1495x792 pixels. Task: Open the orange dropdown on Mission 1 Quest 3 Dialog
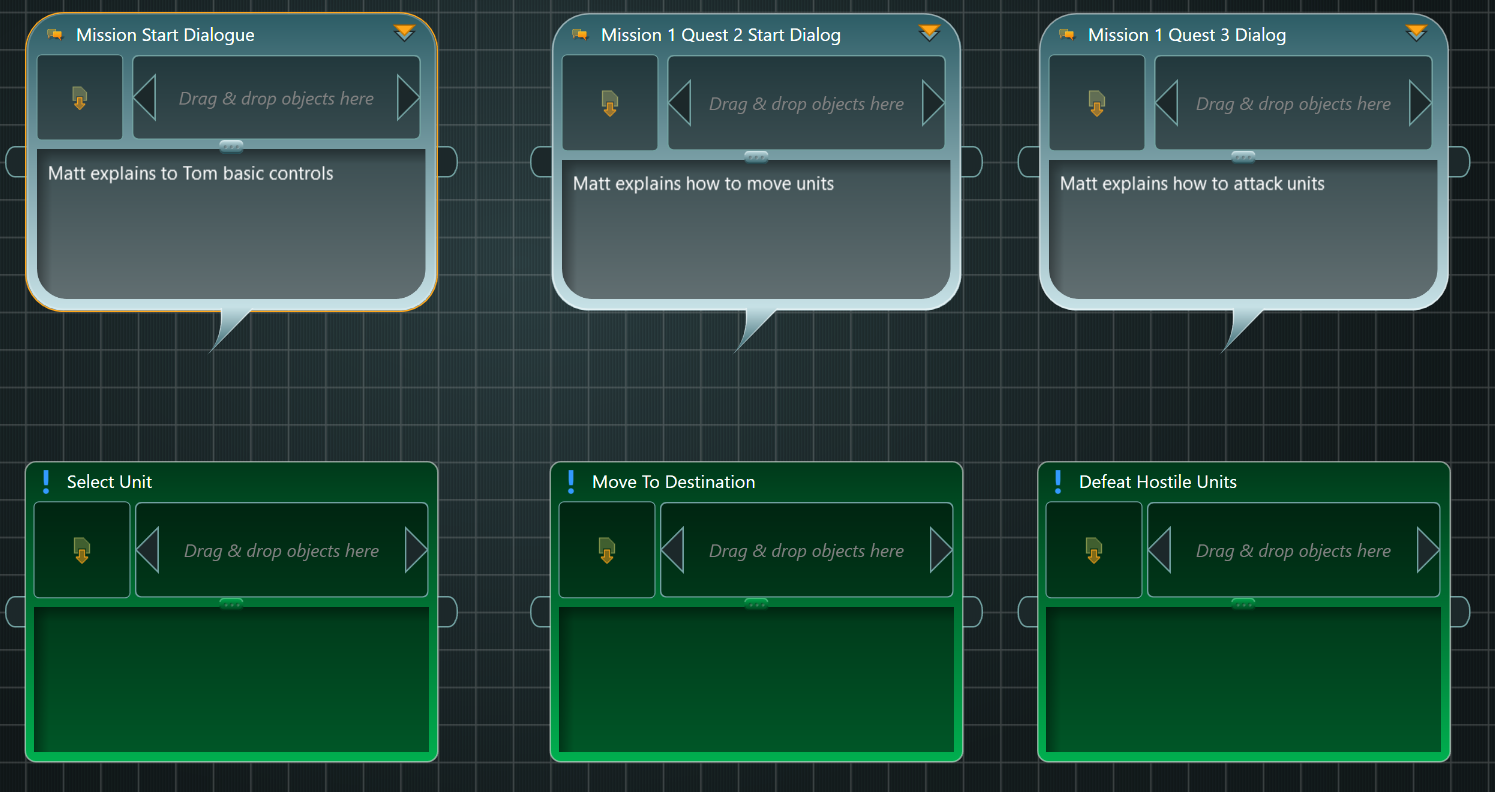(x=1416, y=33)
